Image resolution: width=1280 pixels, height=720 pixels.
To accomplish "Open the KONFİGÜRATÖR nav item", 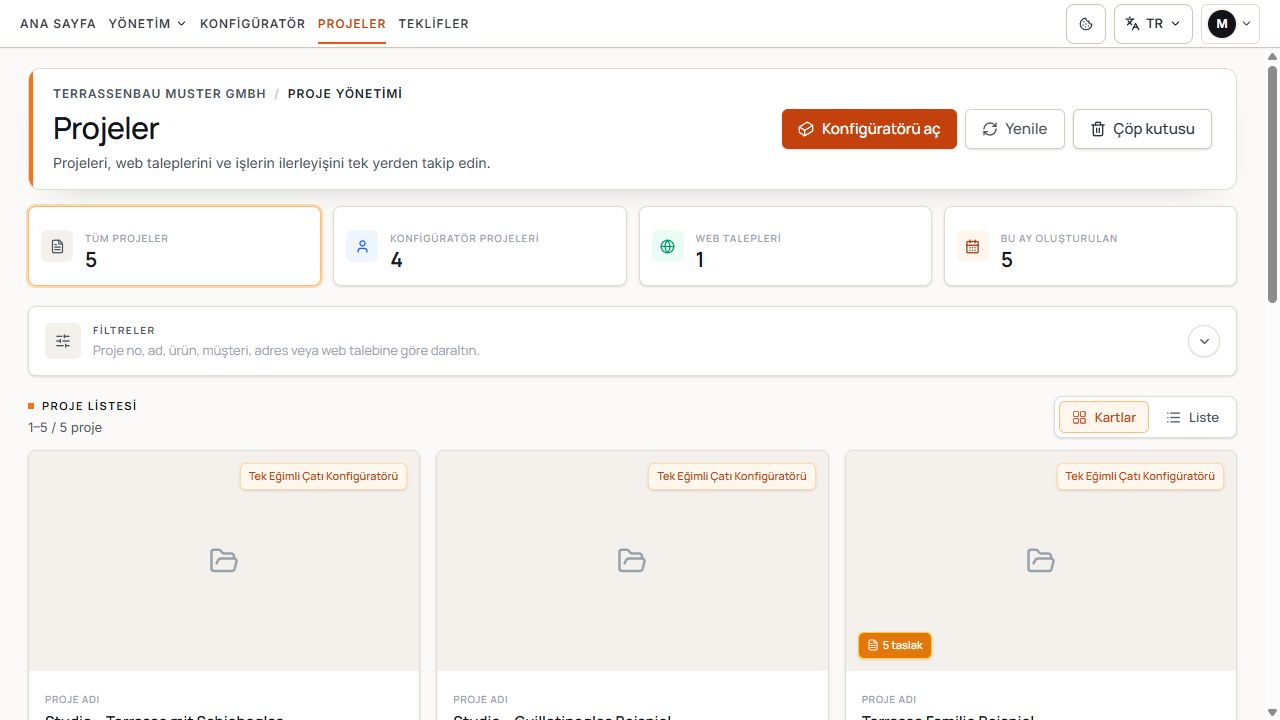I will (253, 24).
